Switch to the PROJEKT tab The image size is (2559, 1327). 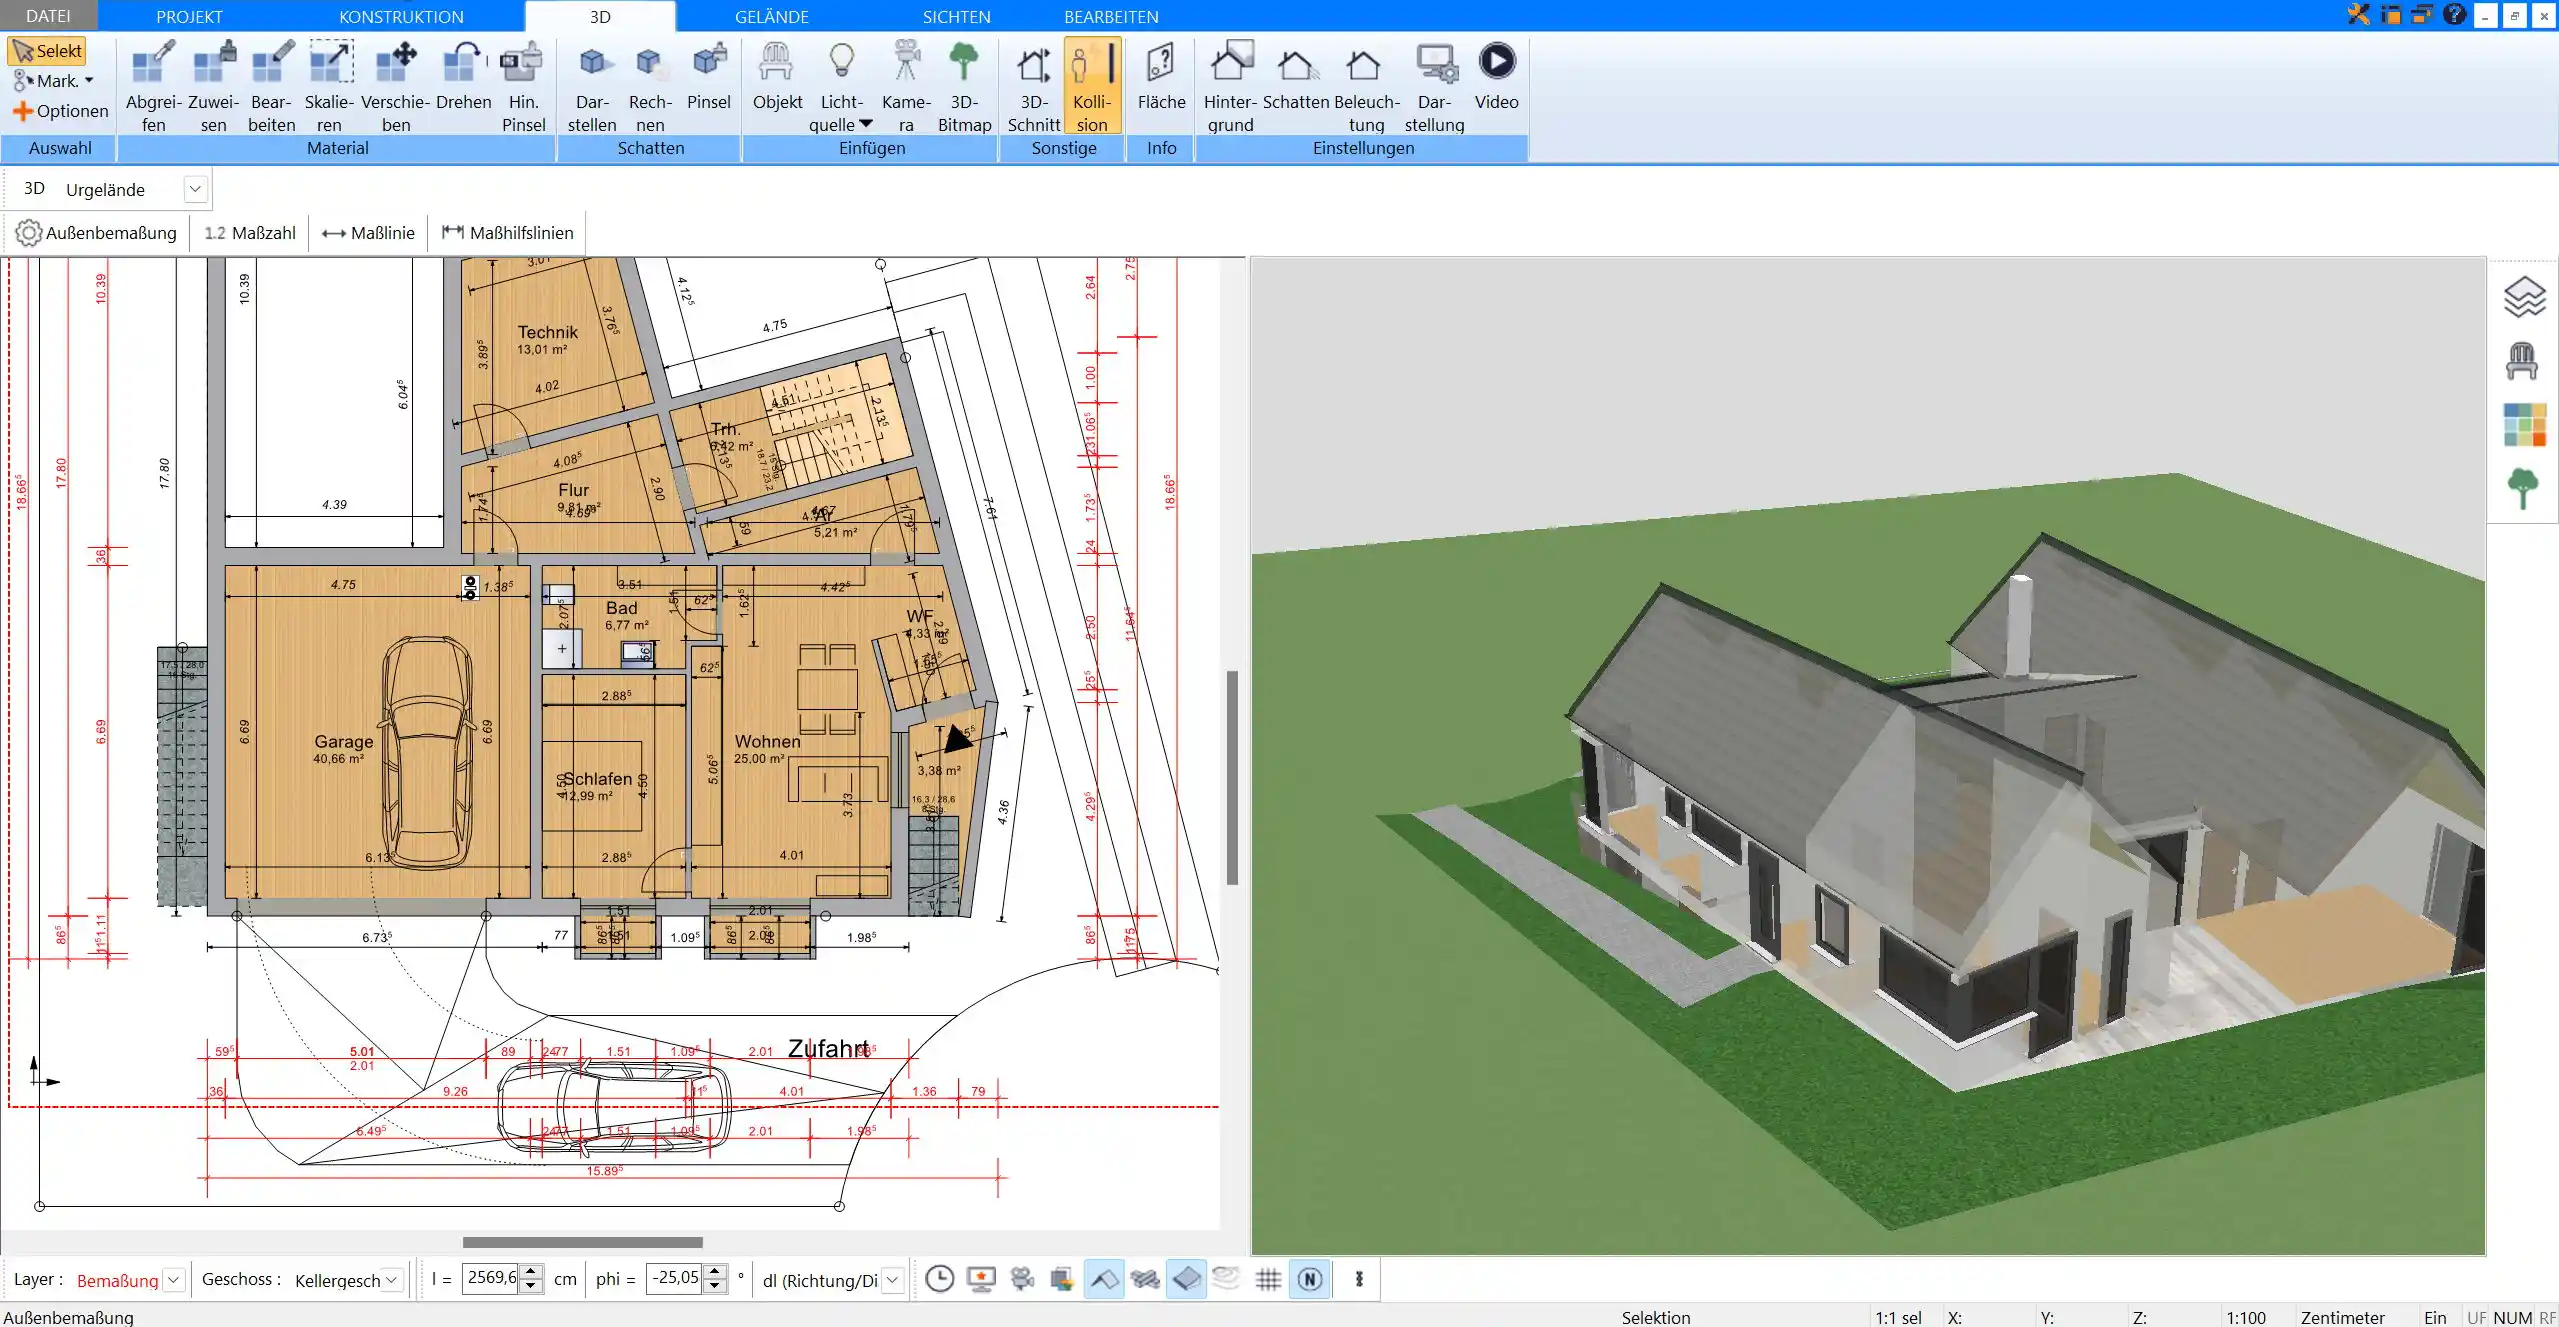coord(189,16)
